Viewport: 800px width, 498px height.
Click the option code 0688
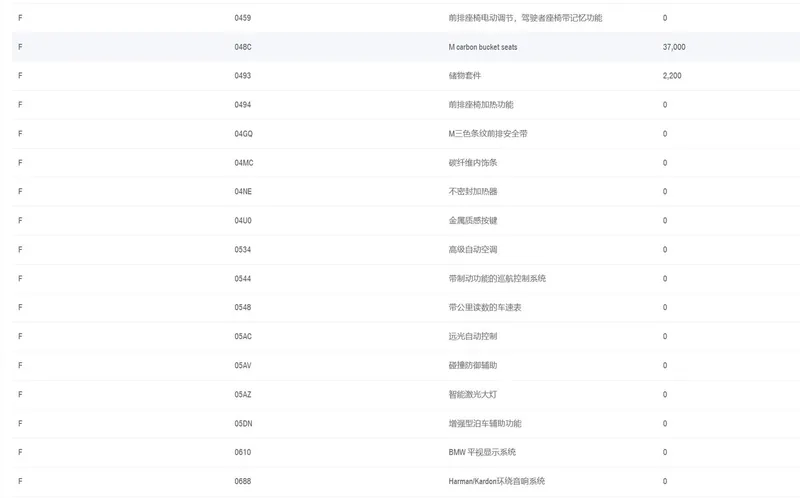242,481
